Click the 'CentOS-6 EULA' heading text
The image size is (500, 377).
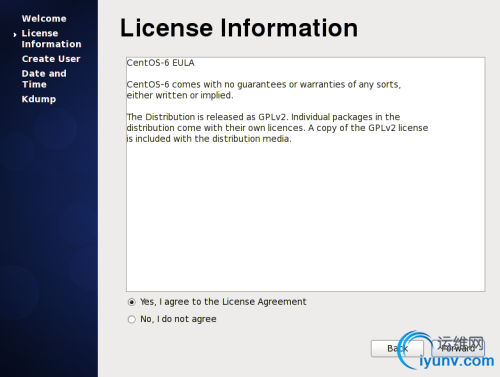click(160, 63)
